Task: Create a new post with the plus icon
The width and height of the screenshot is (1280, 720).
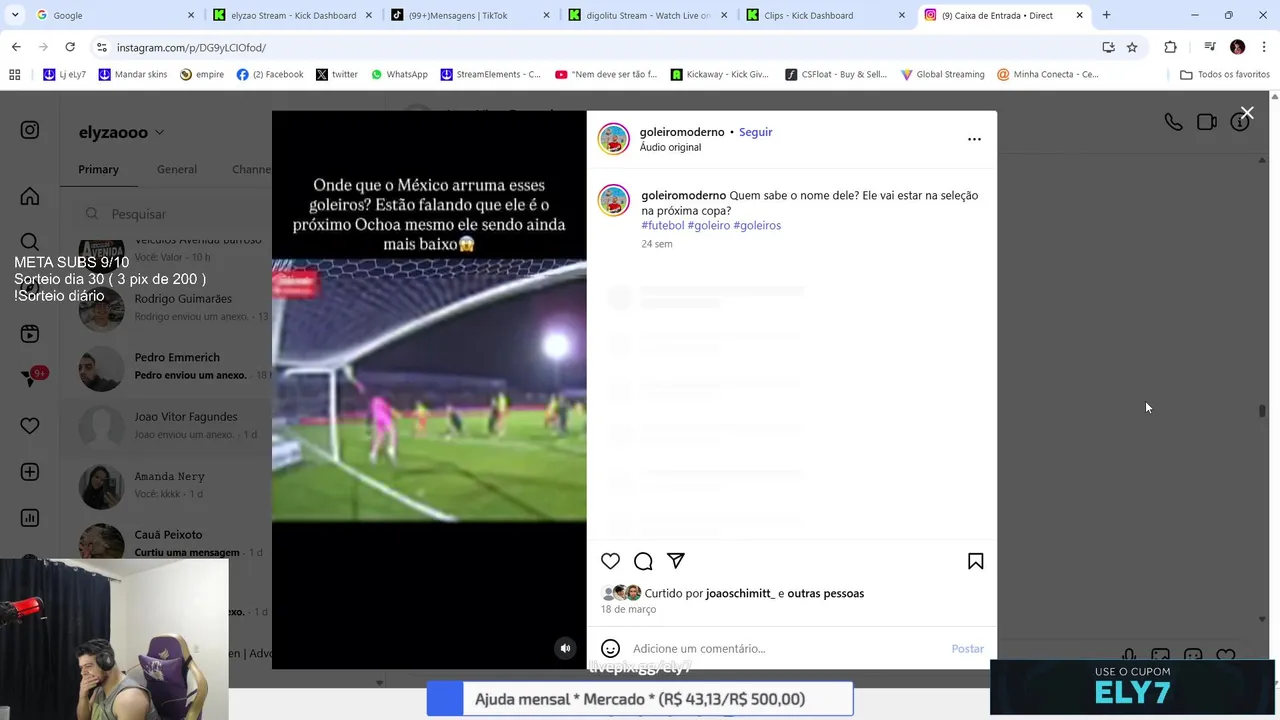Action: point(30,472)
